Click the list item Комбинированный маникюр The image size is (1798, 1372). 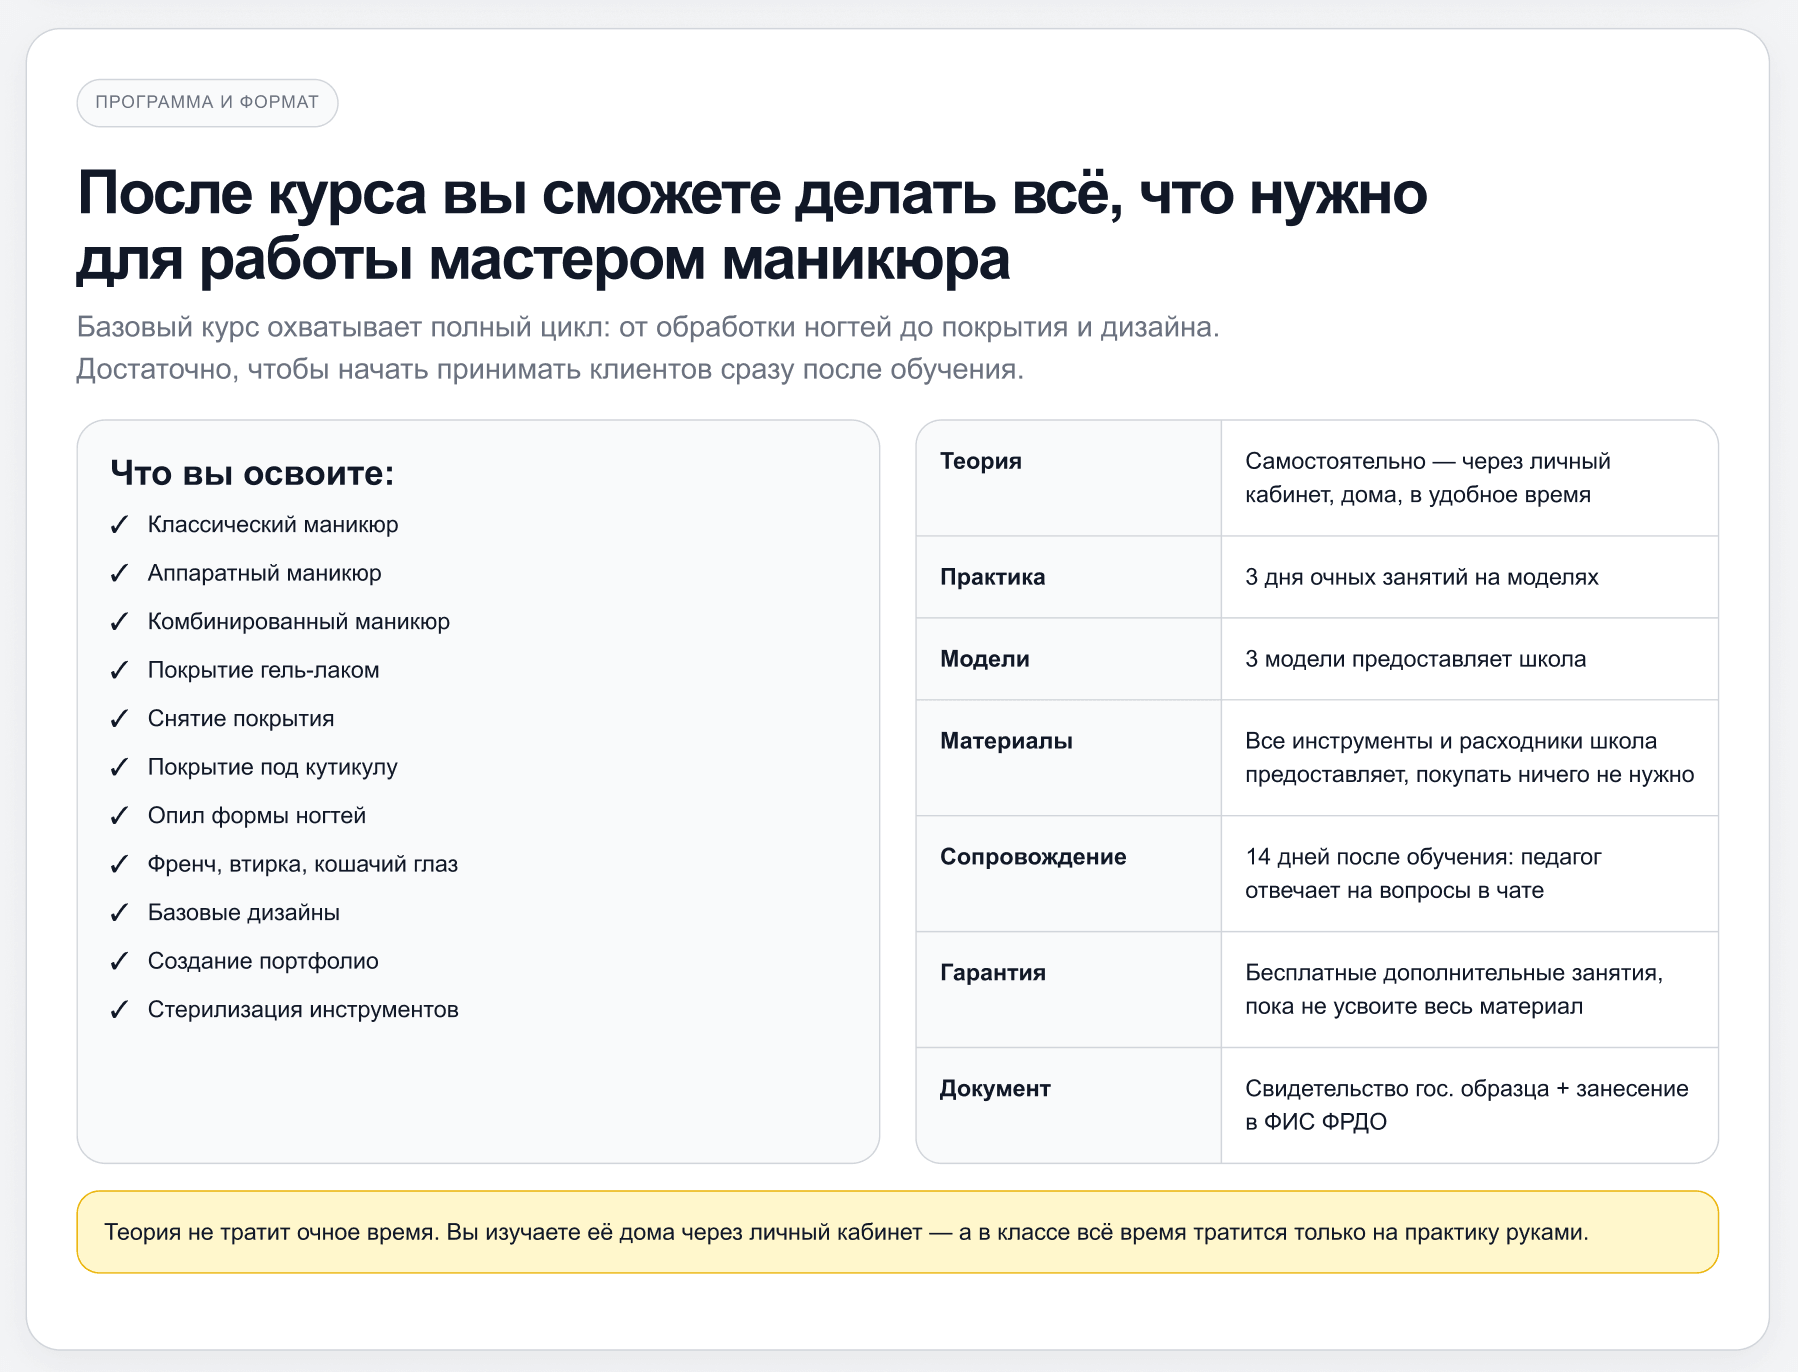click(299, 622)
